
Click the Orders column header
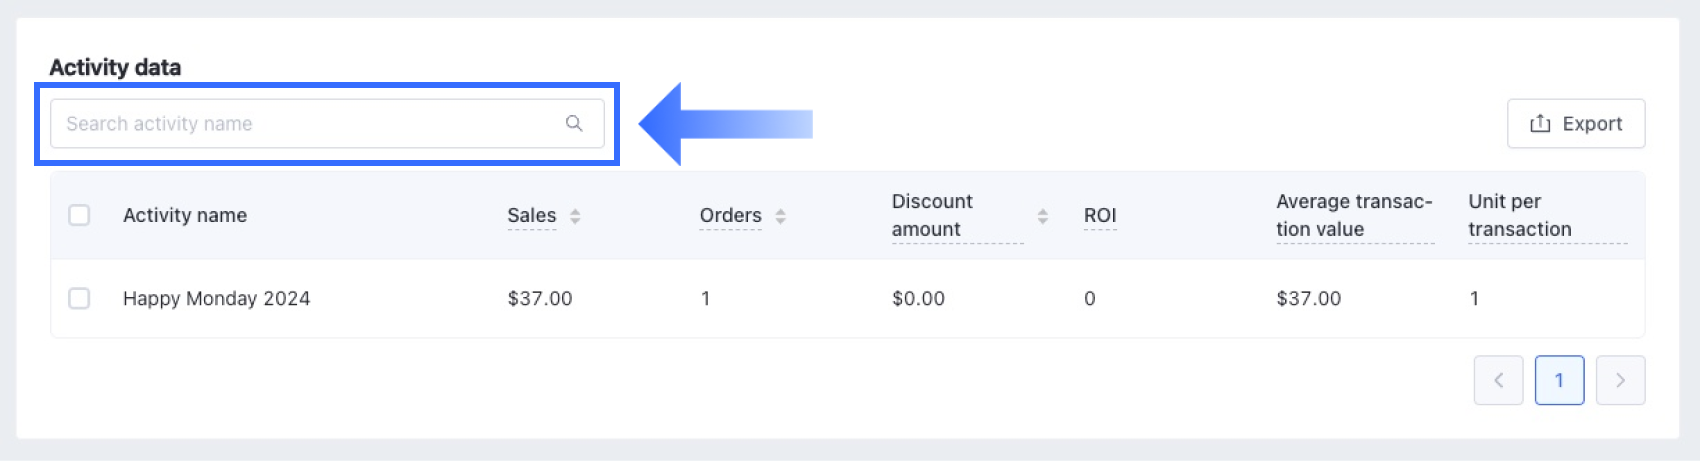pyautogui.click(x=730, y=215)
